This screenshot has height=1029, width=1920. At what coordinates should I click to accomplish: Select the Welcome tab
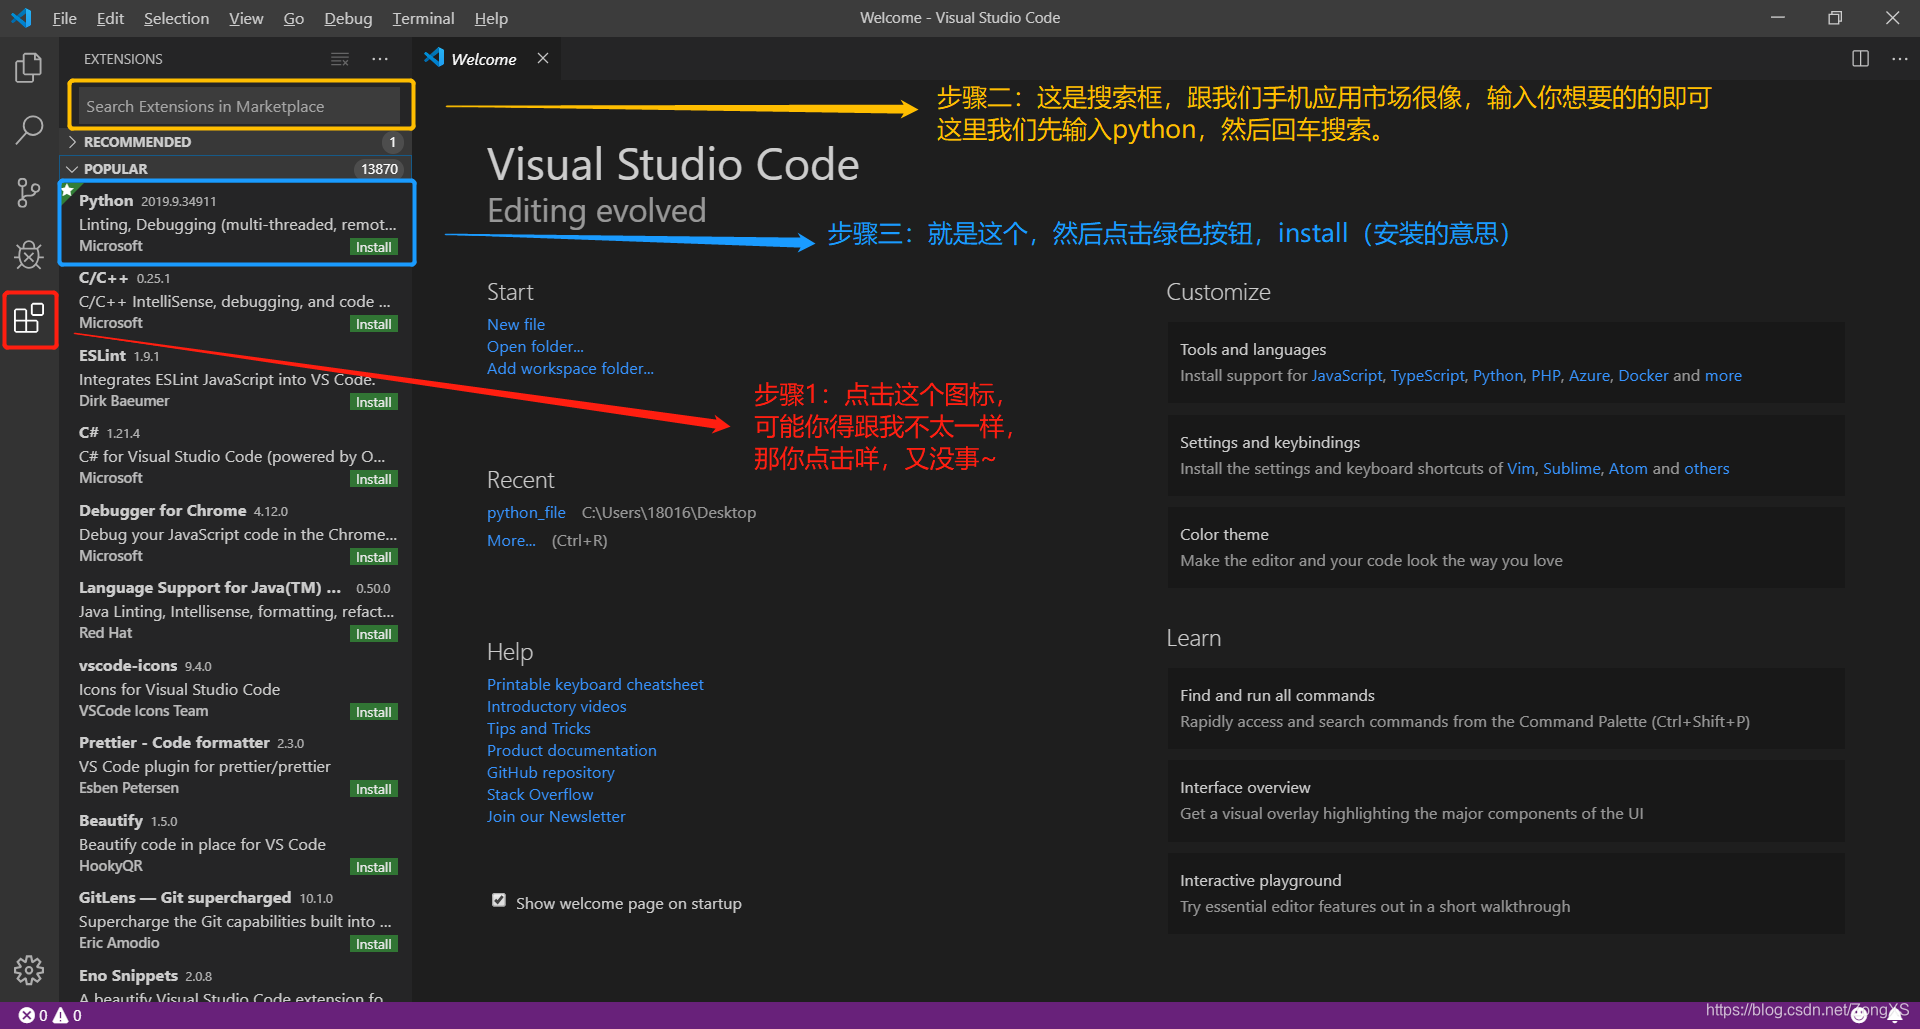486,59
